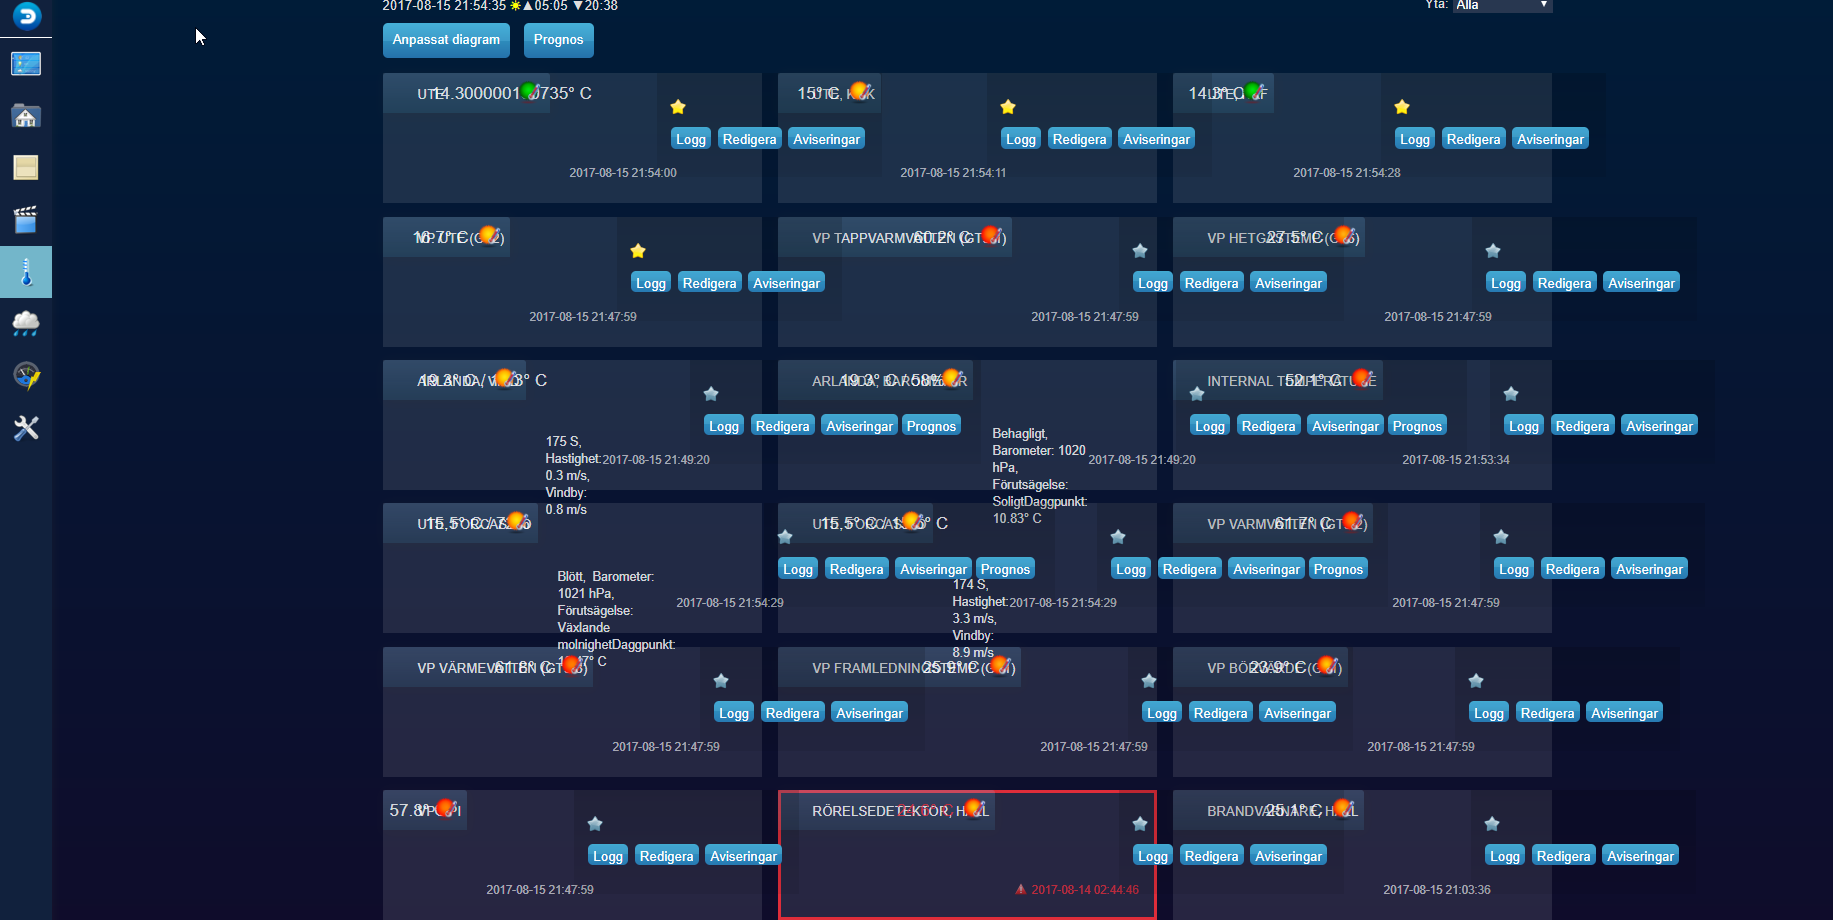The height and width of the screenshot is (920, 1833).
Task: Click the device icon on ARLANDA / VIND card
Action: tap(504, 379)
